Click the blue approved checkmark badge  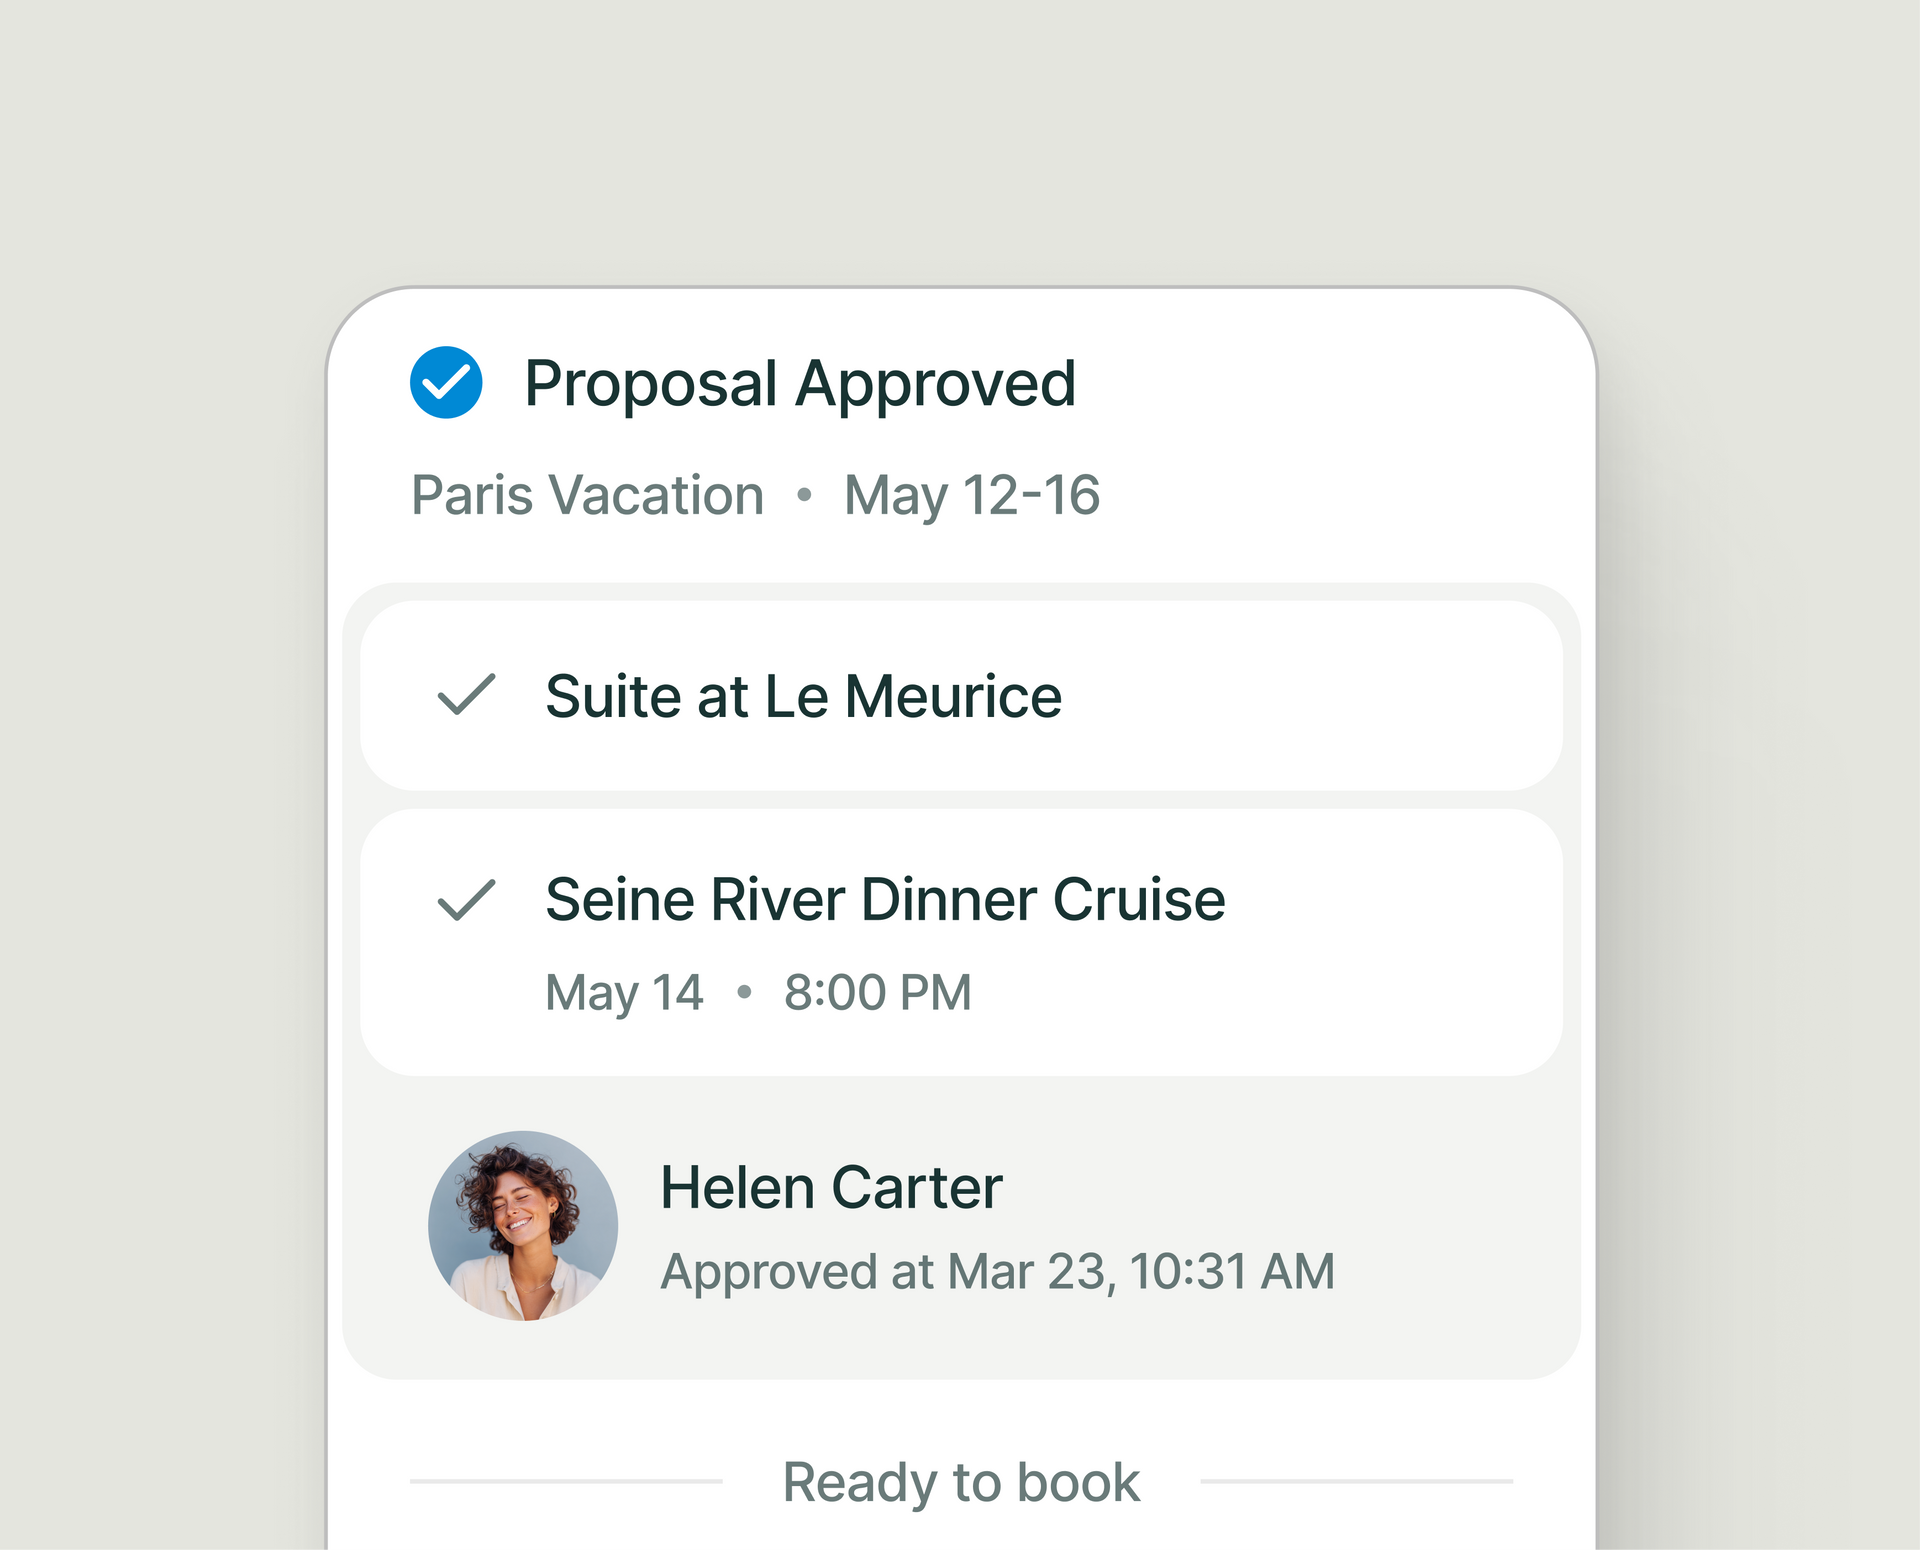446,382
